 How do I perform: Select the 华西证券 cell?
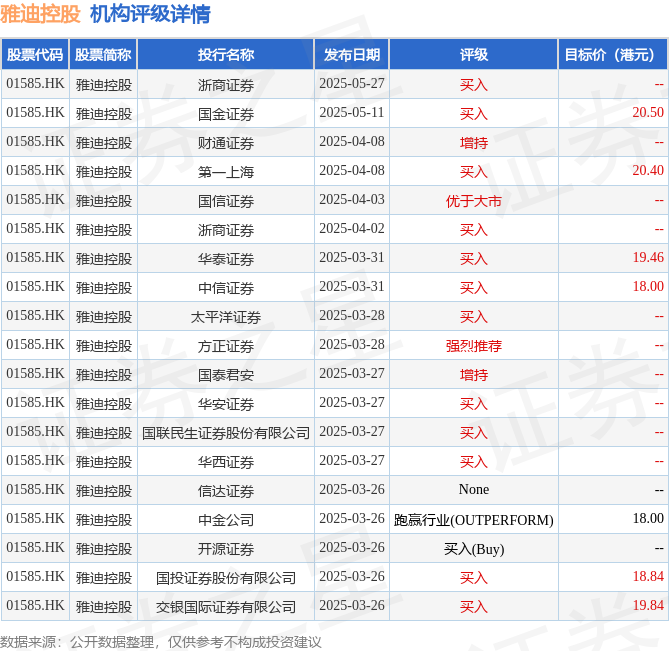point(226,462)
